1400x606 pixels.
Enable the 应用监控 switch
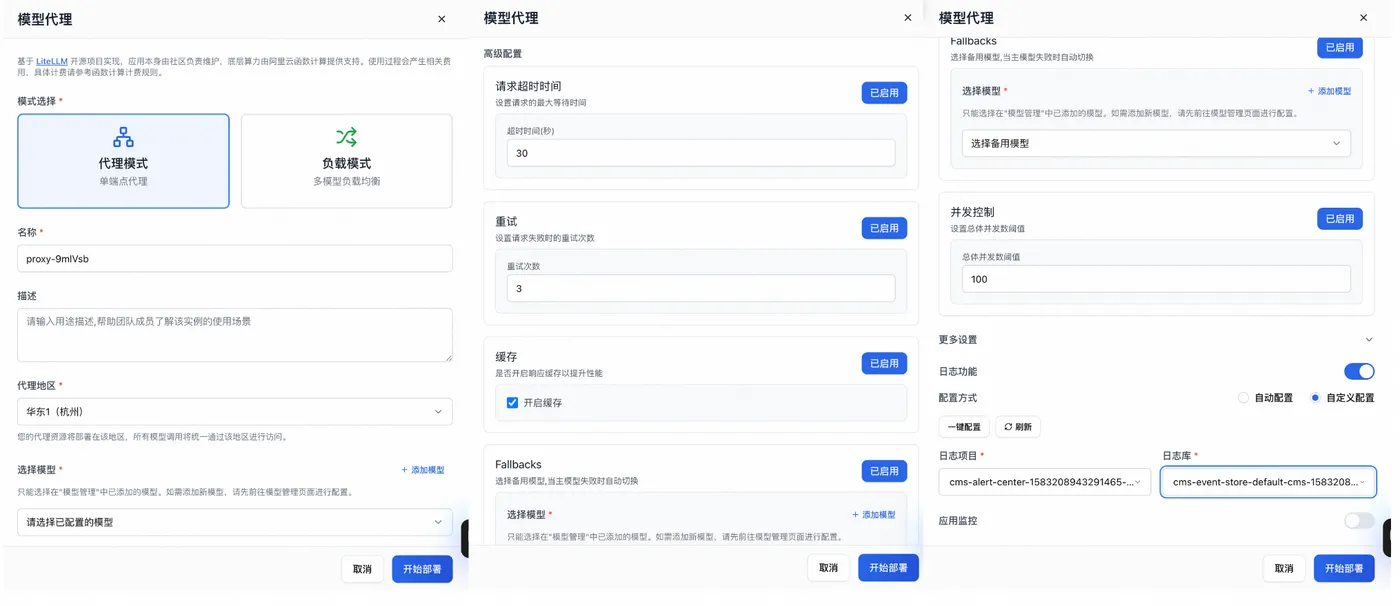click(1359, 521)
